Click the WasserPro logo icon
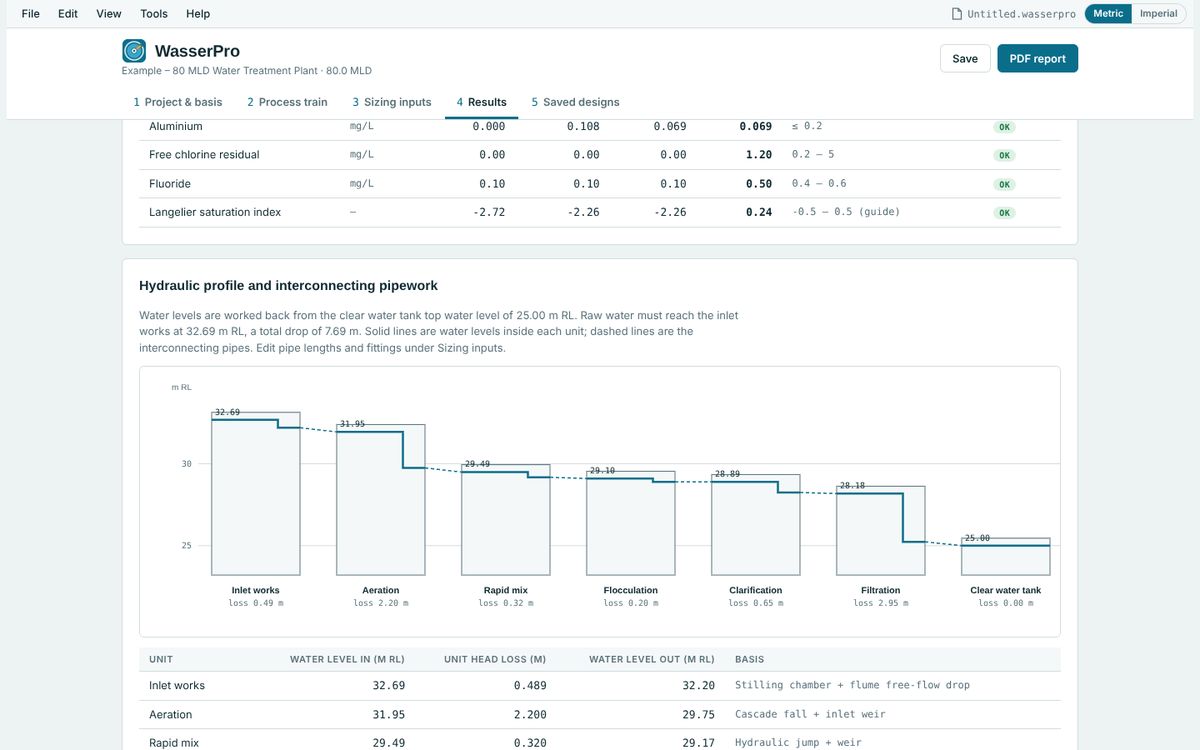 click(x=134, y=51)
